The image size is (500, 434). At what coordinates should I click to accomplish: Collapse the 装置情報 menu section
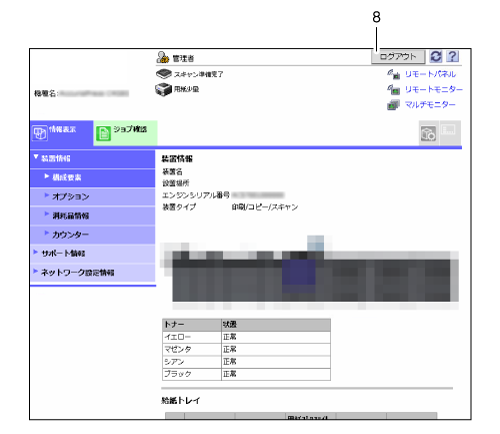click(93, 159)
